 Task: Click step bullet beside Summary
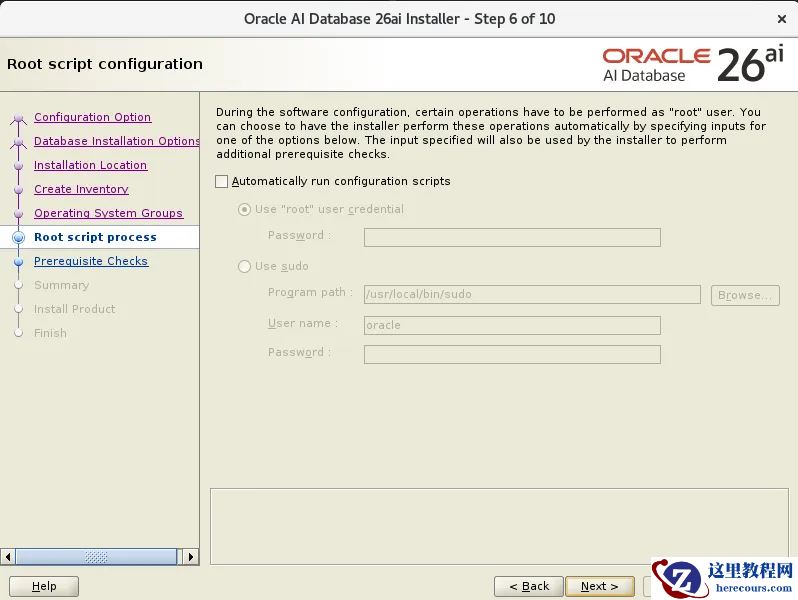19,285
